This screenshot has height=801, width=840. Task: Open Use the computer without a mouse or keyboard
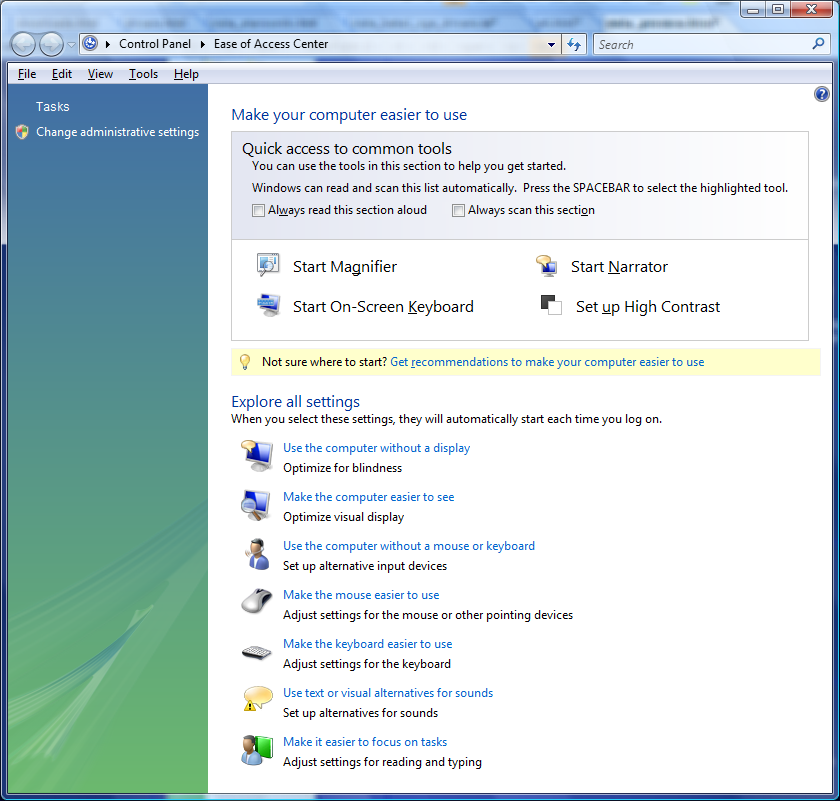pos(409,546)
